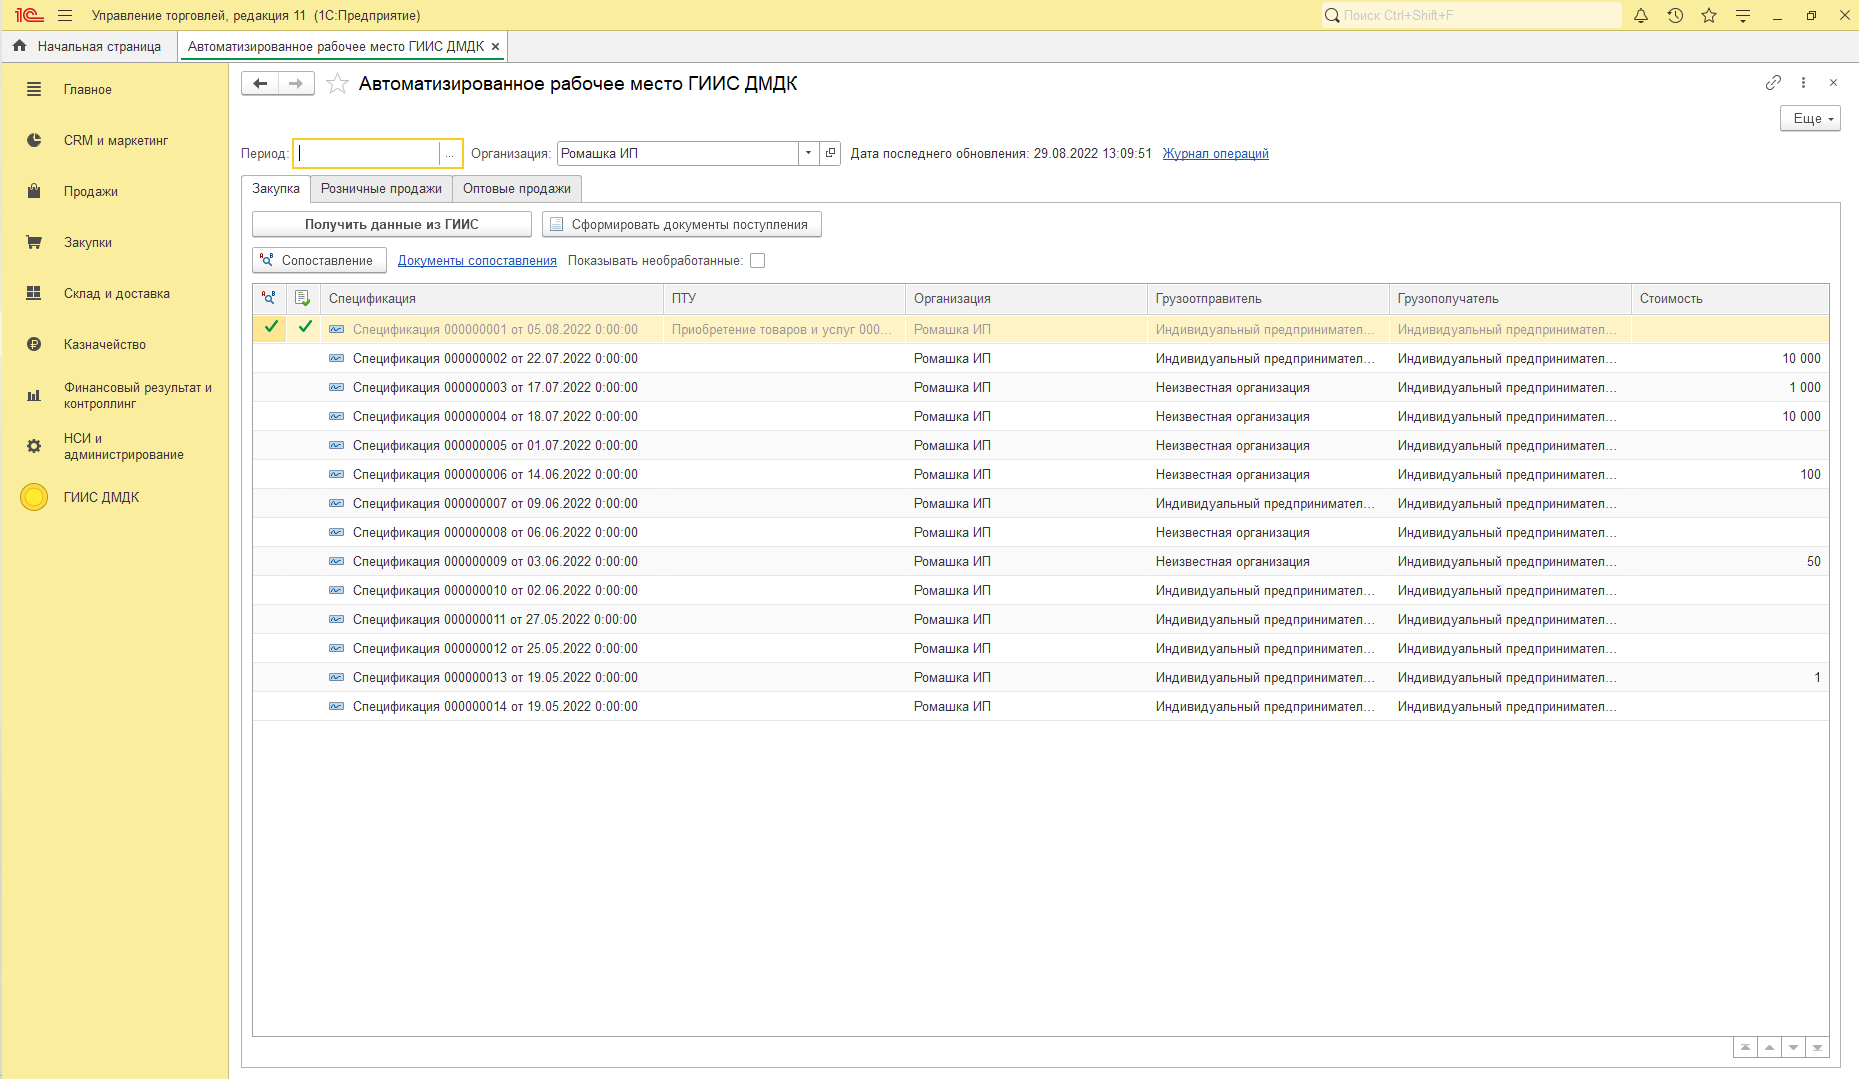Open the main hamburger menu
This screenshot has height=1079, width=1859.
point(65,16)
